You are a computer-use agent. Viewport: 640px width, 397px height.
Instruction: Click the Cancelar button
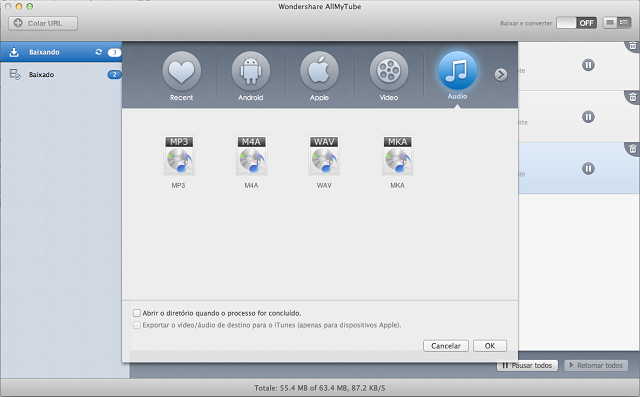pos(446,346)
